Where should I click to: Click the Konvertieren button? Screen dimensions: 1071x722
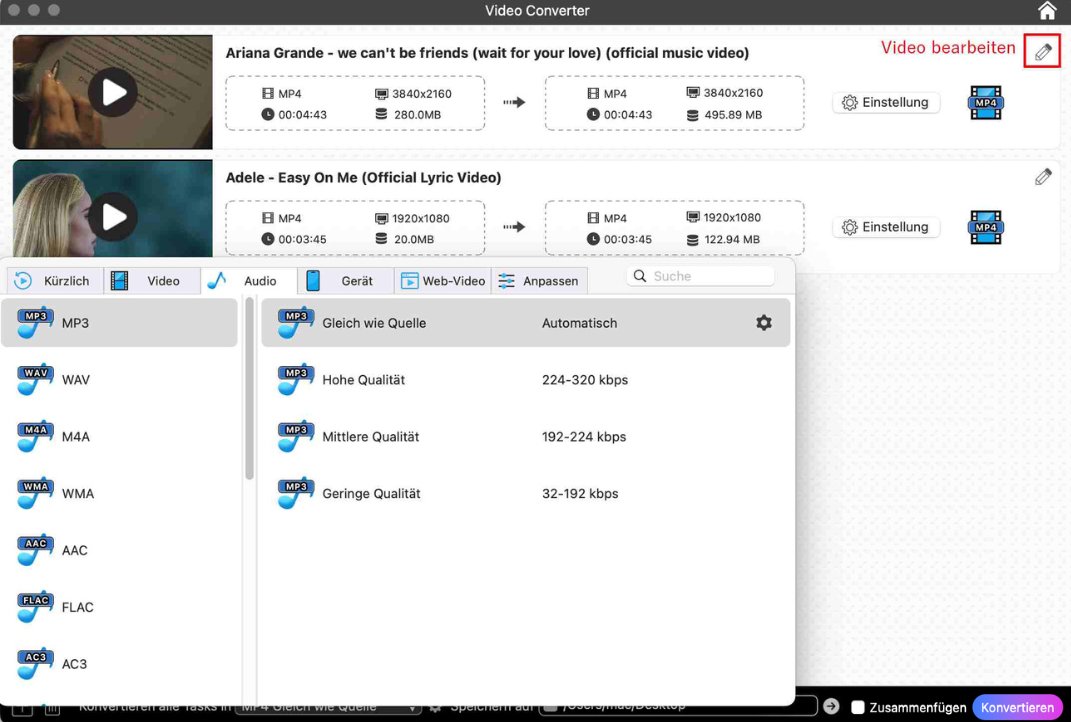tap(1017, 706)
